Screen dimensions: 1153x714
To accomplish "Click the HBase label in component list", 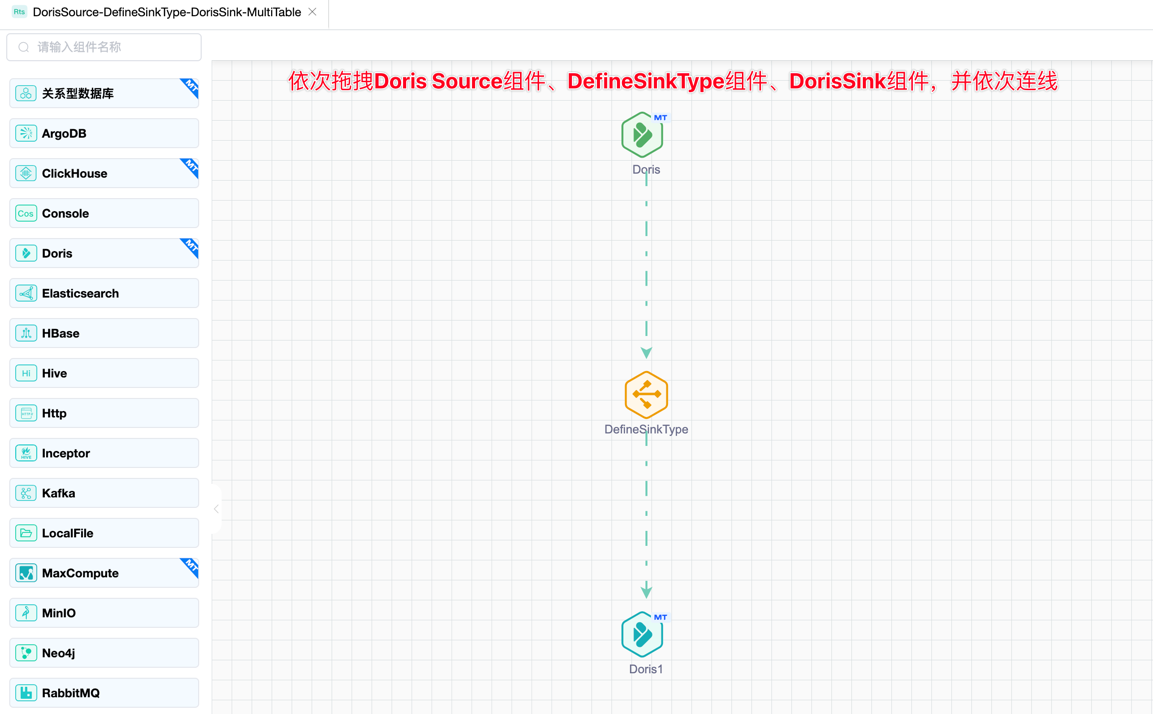I will click(60, 333).
